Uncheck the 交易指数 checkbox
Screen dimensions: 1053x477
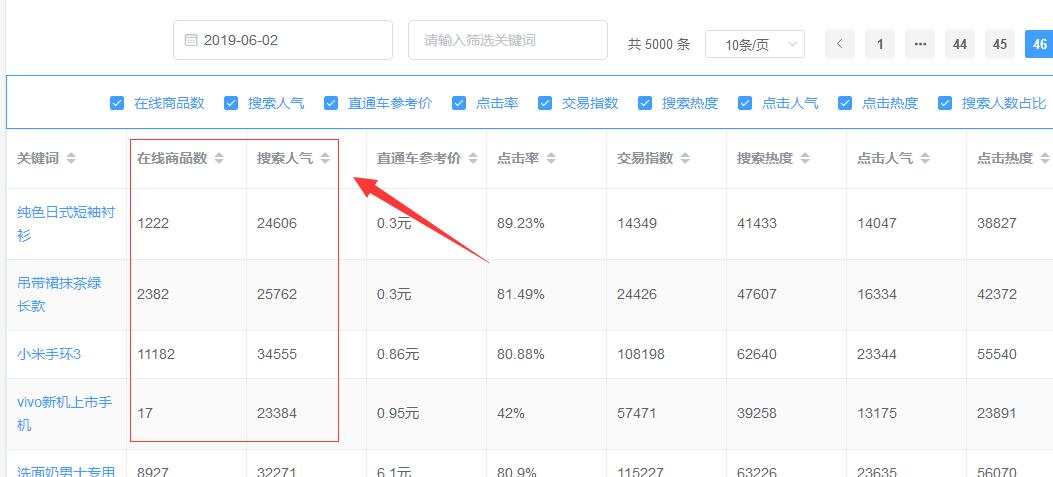click(x=545, y=103)
